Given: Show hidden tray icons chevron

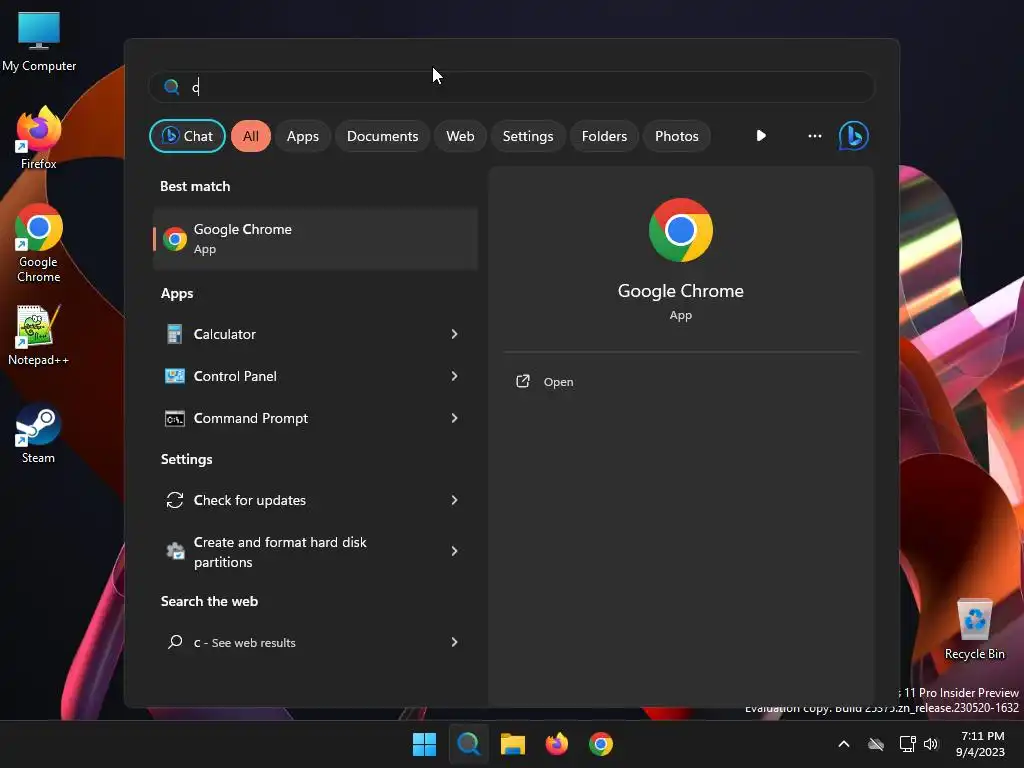Looking at the screenshot, I should [844, 744].
